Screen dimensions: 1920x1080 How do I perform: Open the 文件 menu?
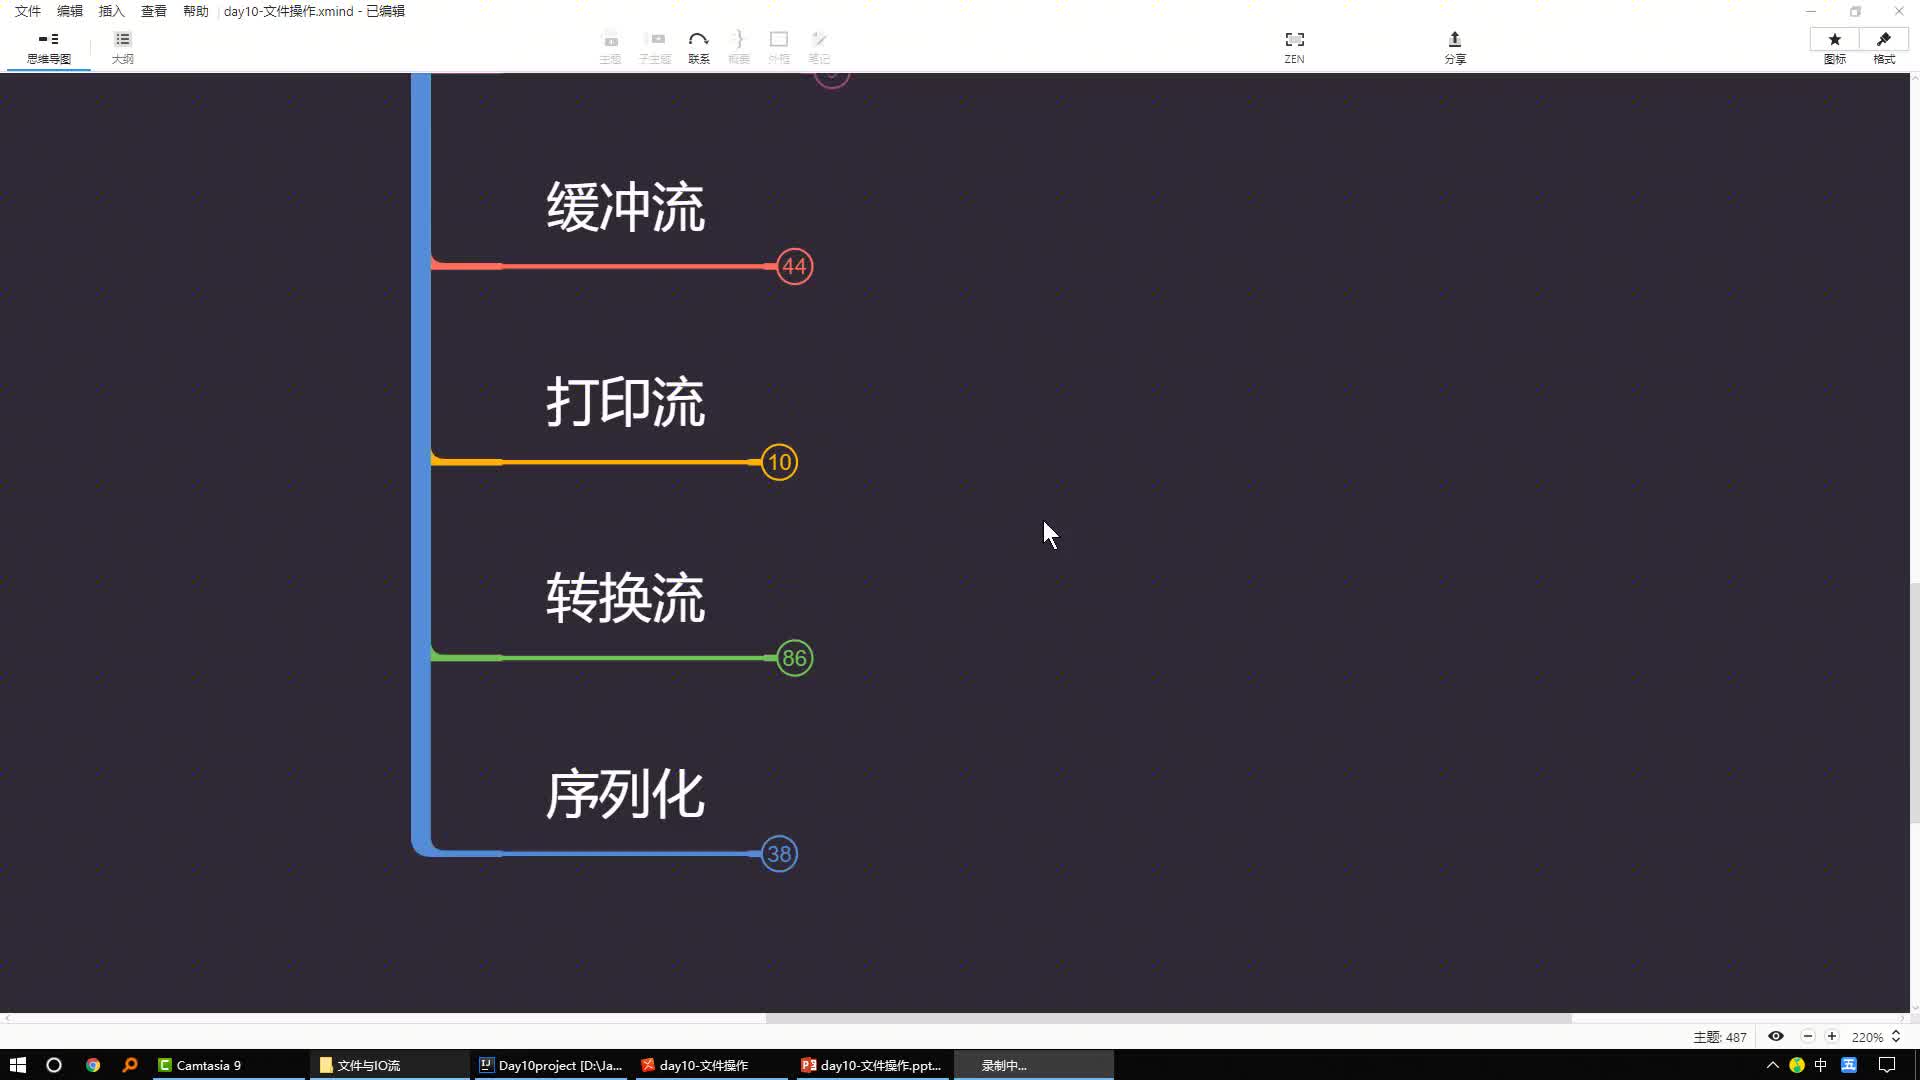[28, 11]
